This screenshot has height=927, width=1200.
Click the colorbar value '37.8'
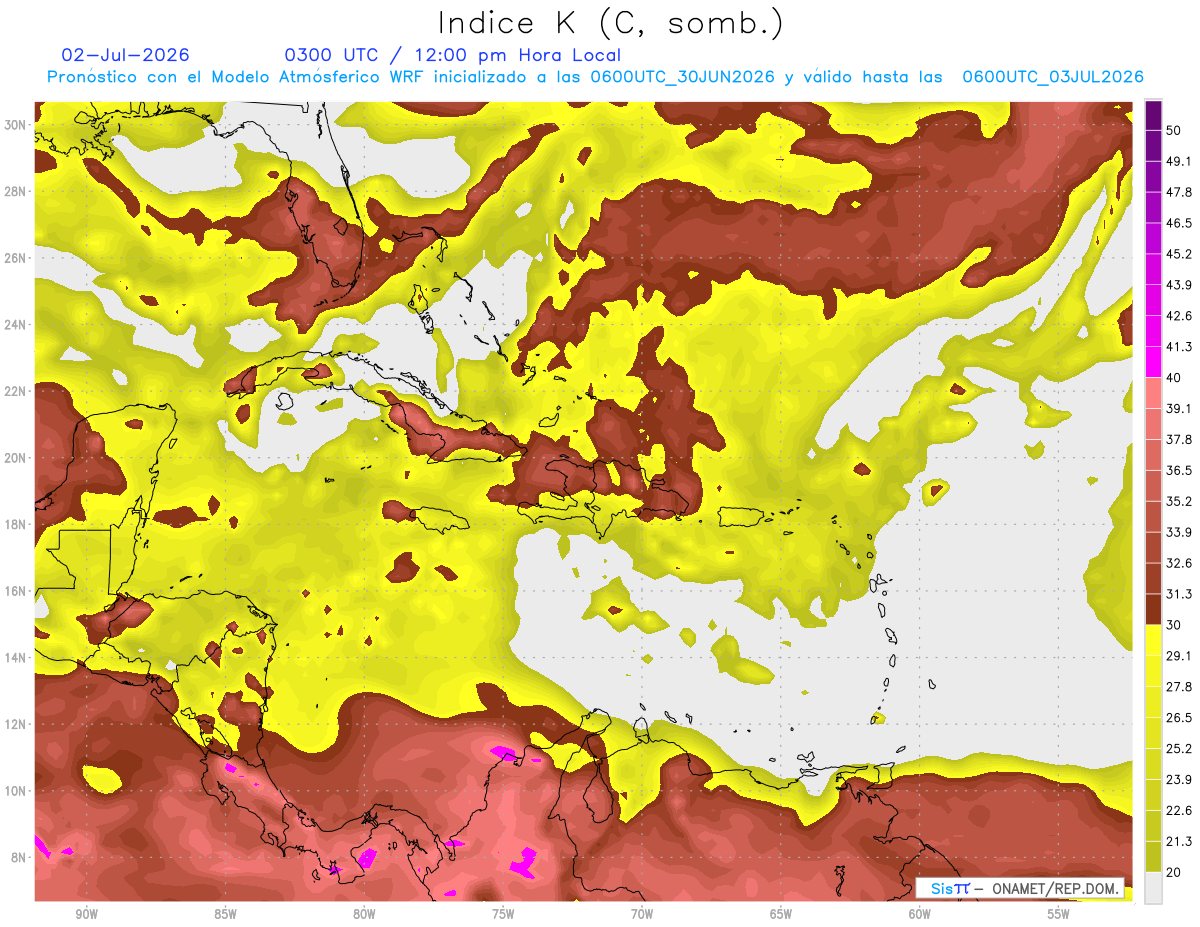coord(1179,439)
